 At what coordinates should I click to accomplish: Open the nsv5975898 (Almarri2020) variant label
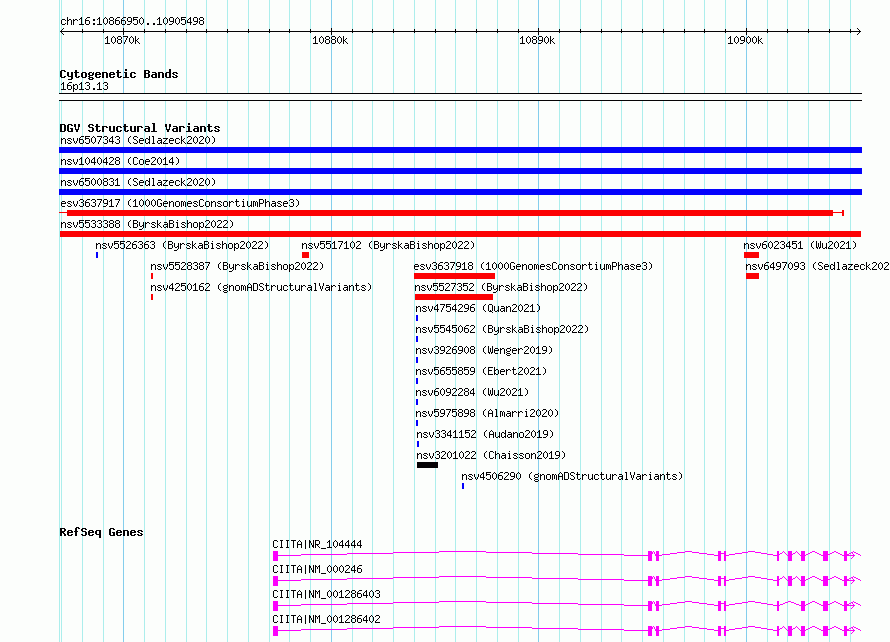[487, 413]
